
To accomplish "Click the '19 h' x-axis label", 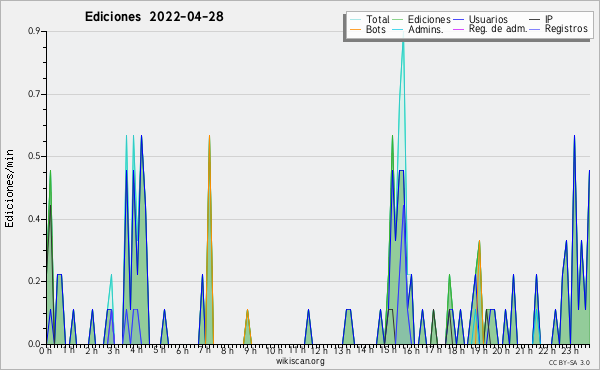I will click(478, 350).
